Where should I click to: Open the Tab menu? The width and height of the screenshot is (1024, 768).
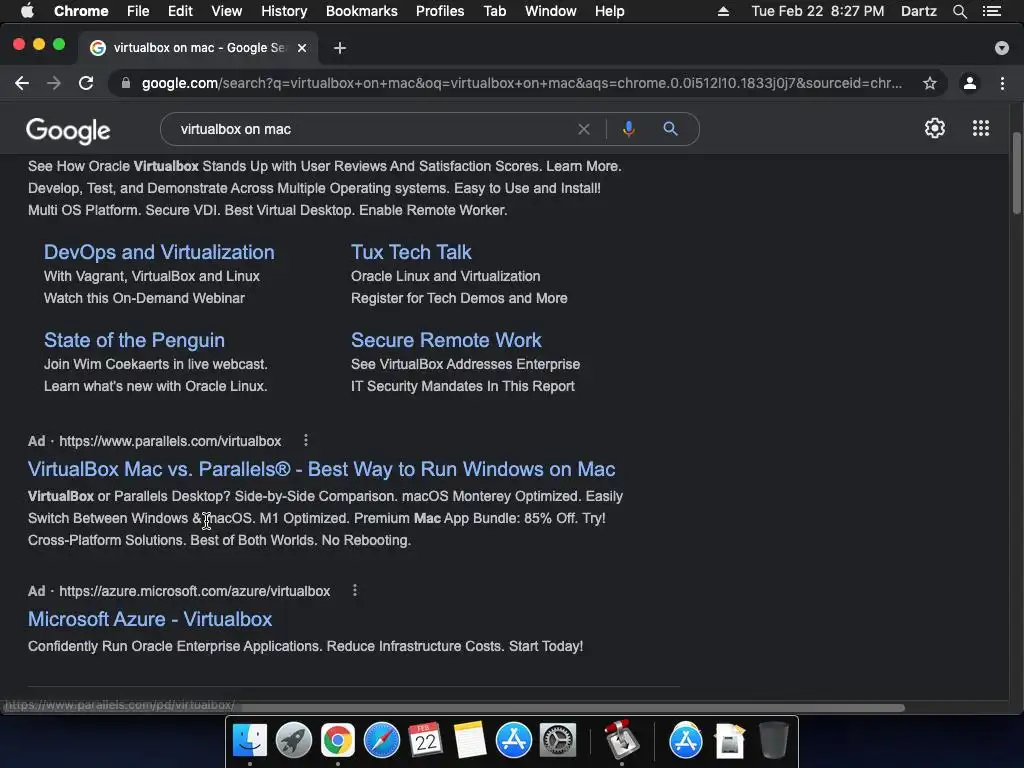[494, 11]
